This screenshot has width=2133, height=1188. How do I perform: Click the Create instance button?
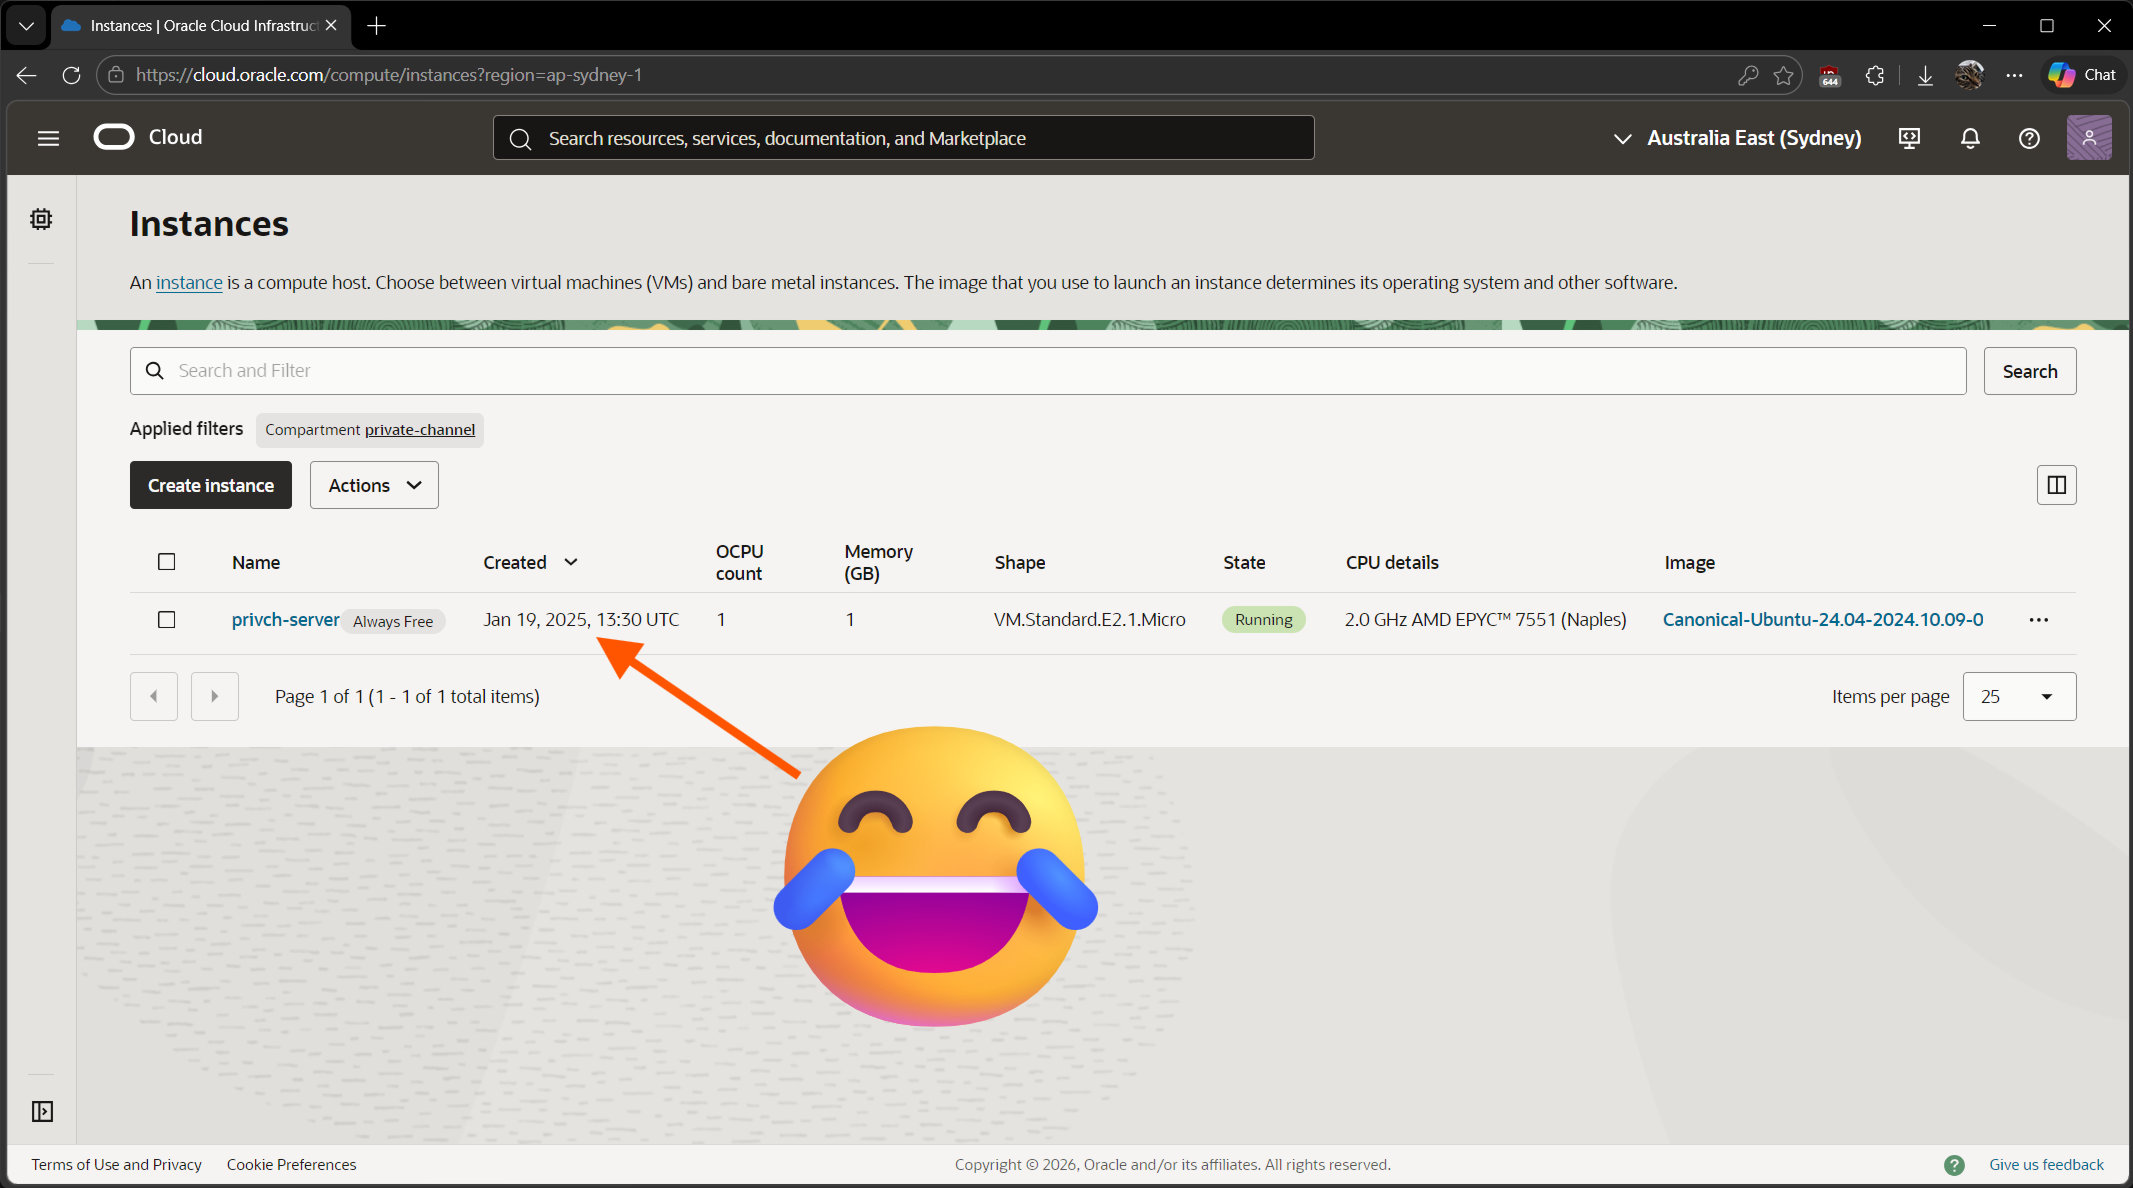pos(211,485)
